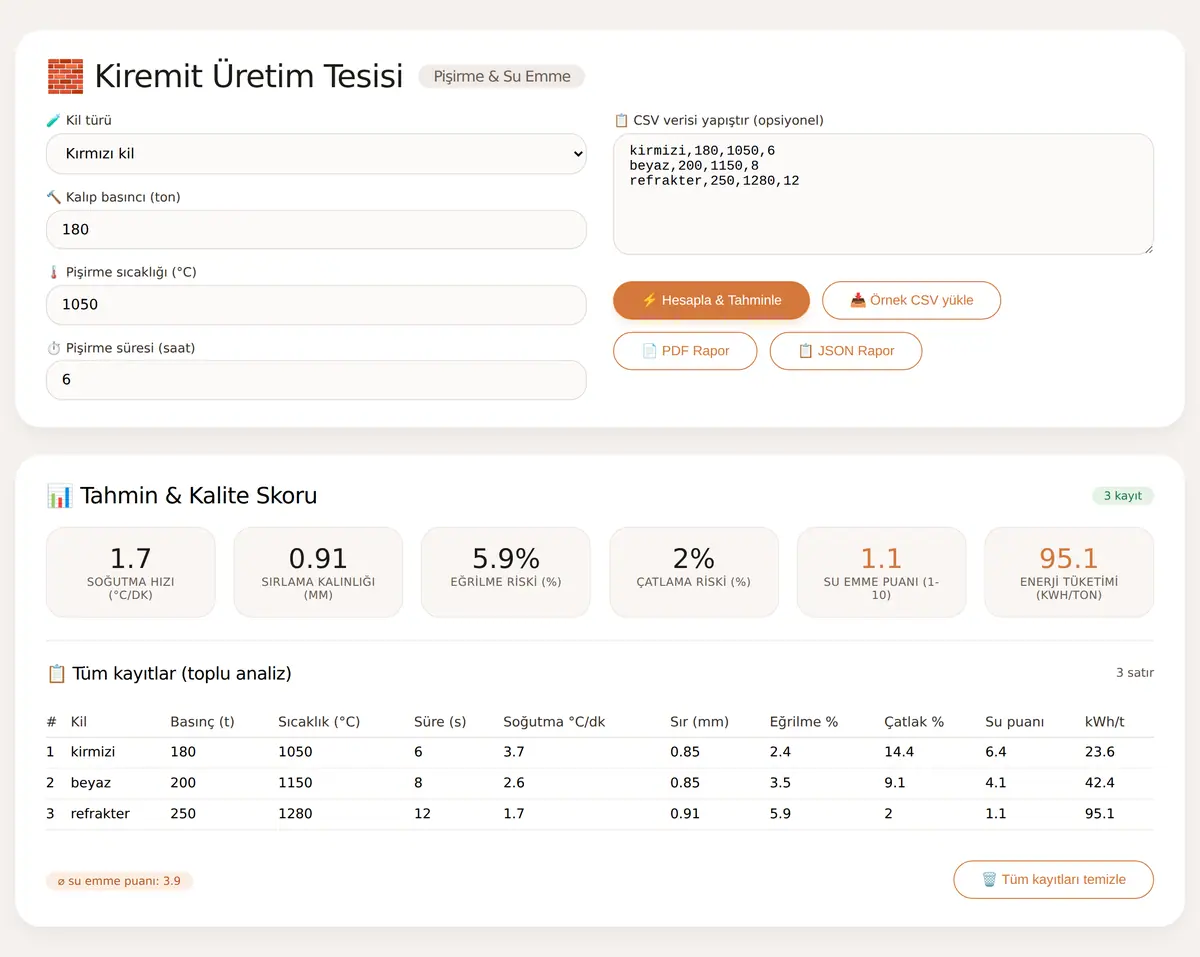
Task: Click the kirmizi cell in the table
Action: (93, 752)
